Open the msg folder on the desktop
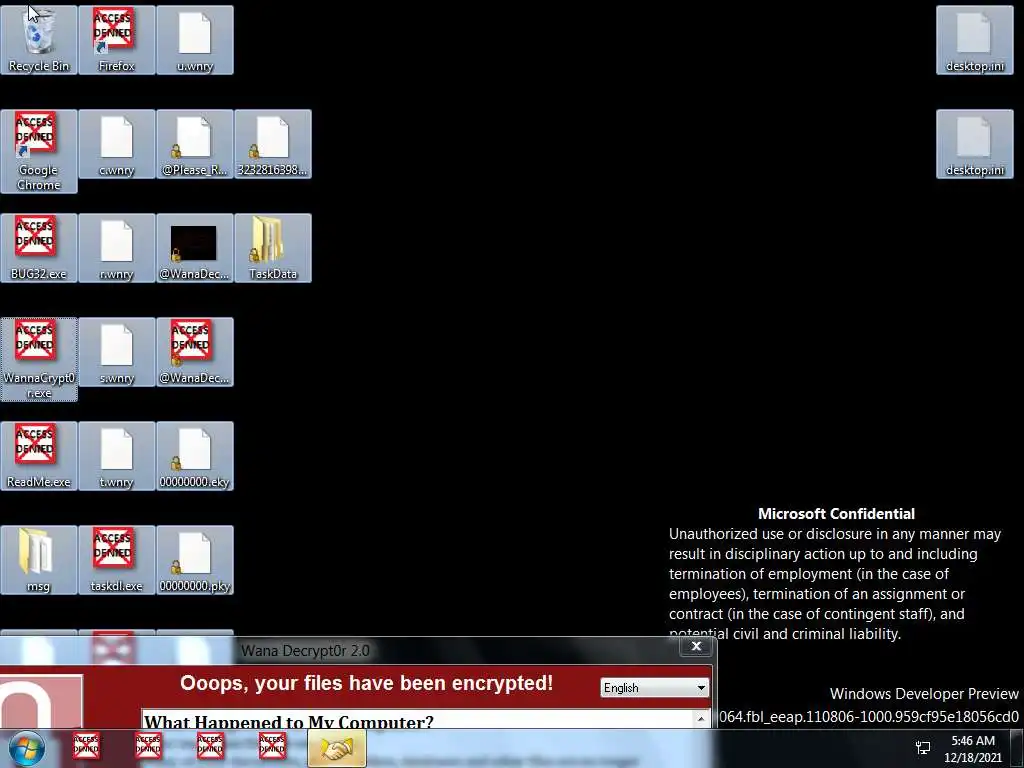 click(39, 560)
